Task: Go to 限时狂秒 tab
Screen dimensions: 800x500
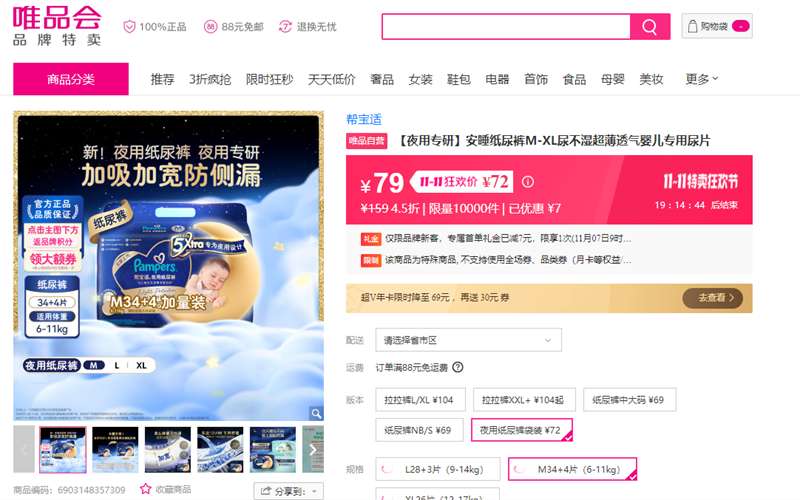Action: (269, 79)
